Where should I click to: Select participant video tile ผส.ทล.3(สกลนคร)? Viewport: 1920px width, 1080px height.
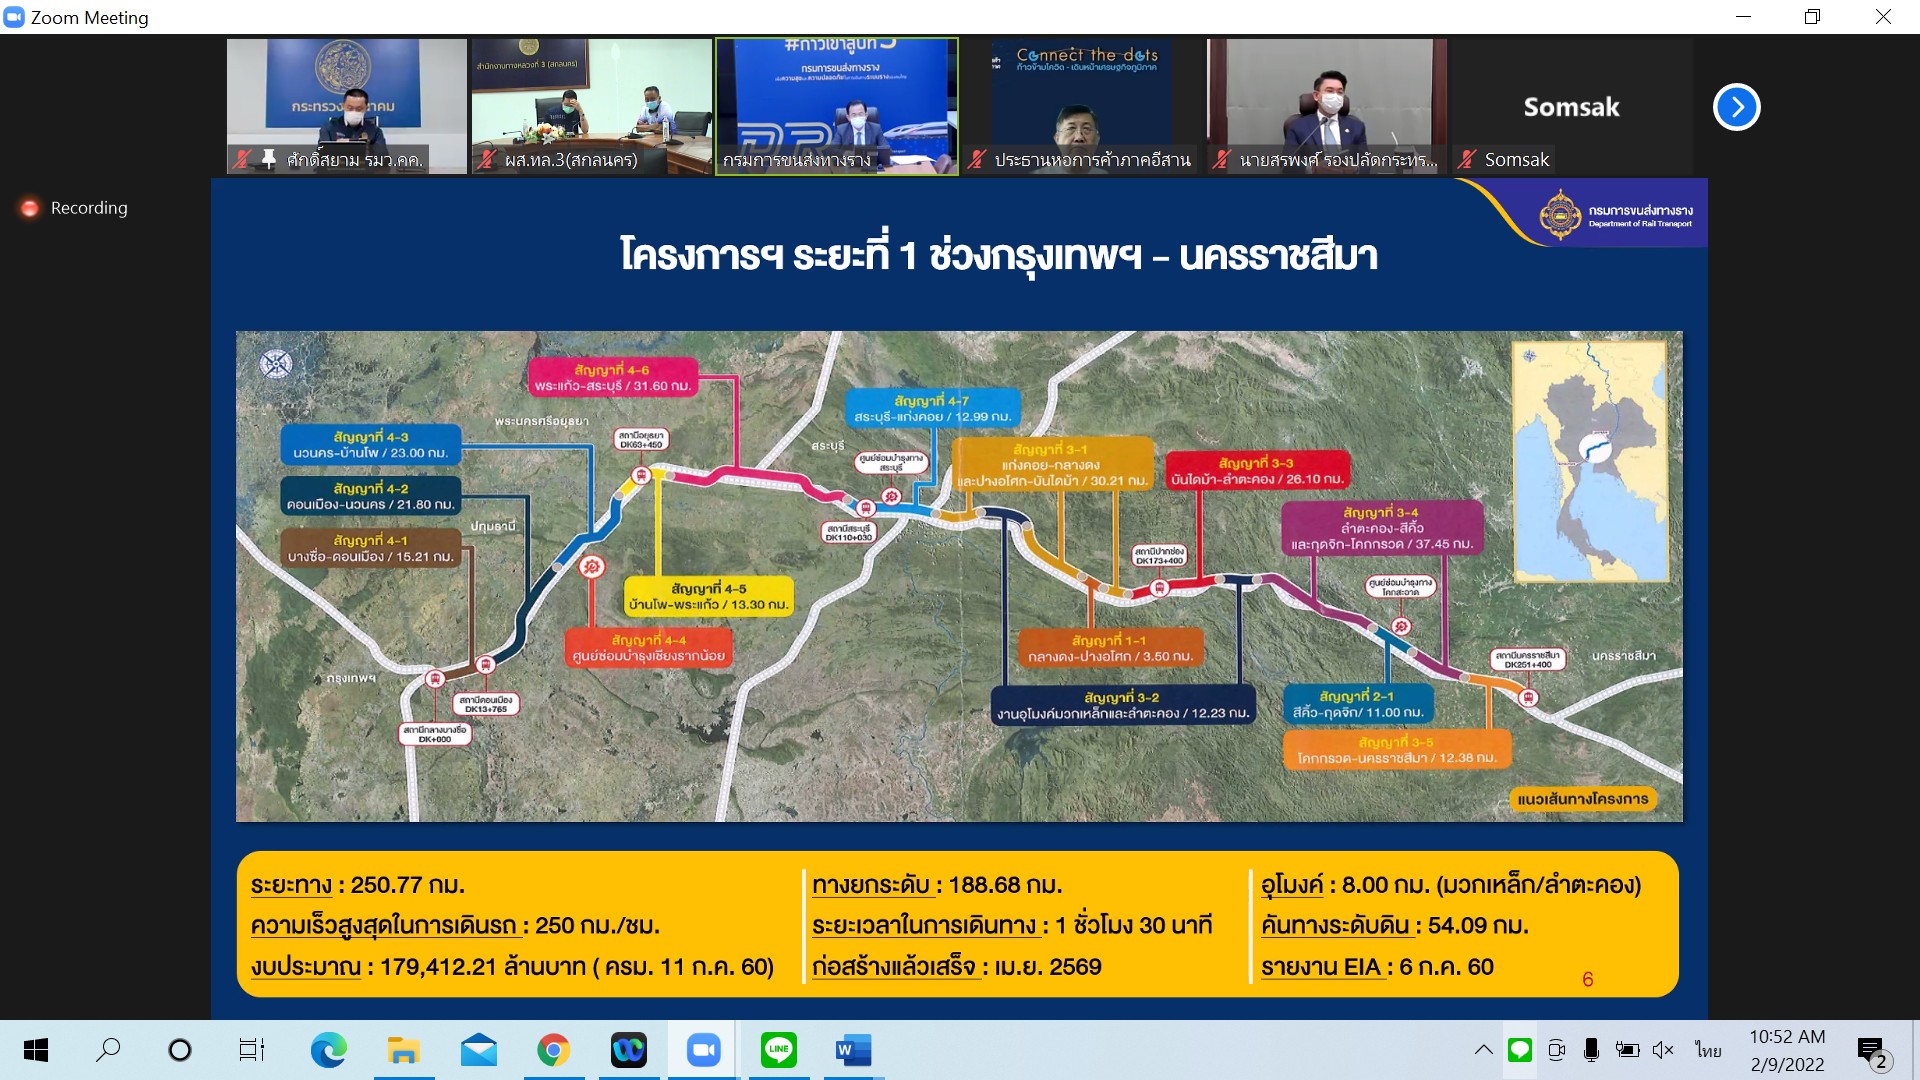point(591,107)
